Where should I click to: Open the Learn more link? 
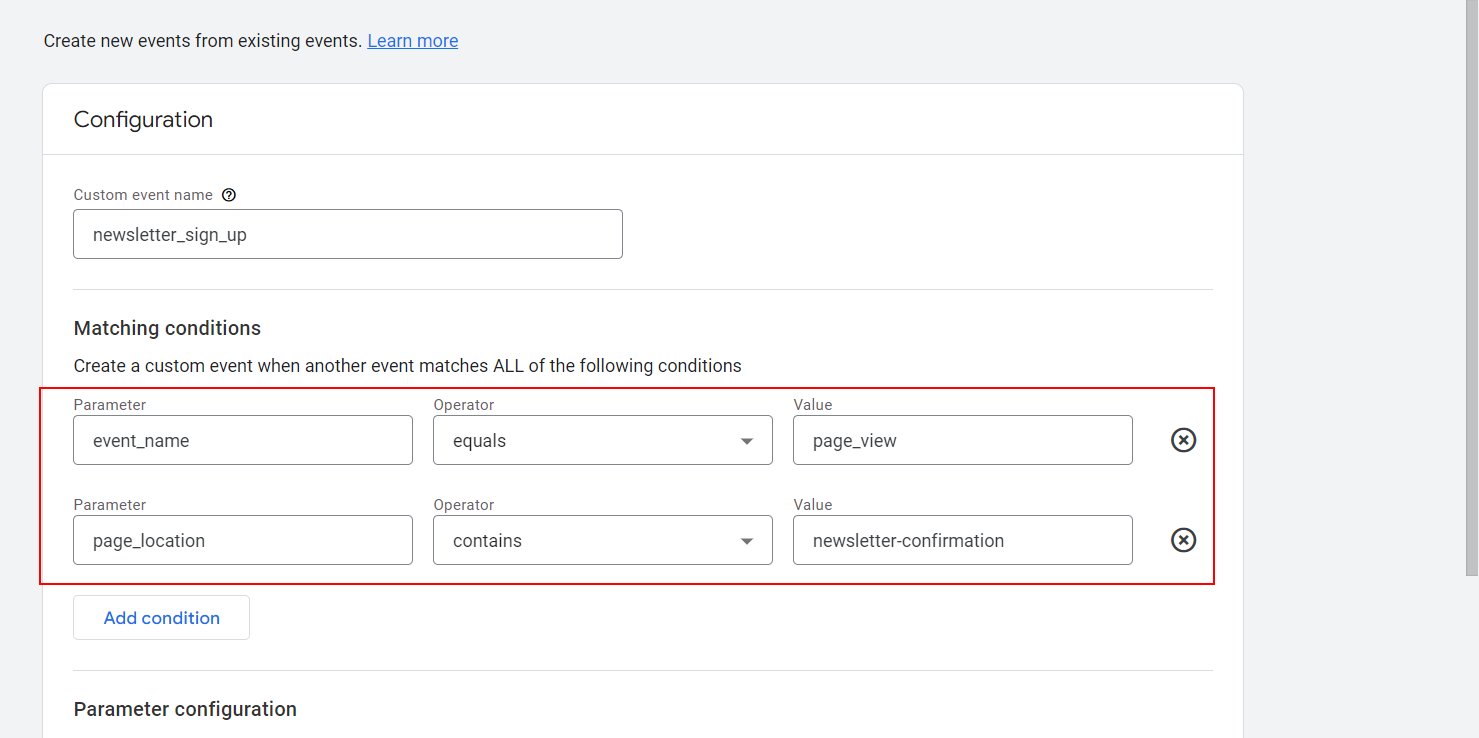tap(412, 41)
